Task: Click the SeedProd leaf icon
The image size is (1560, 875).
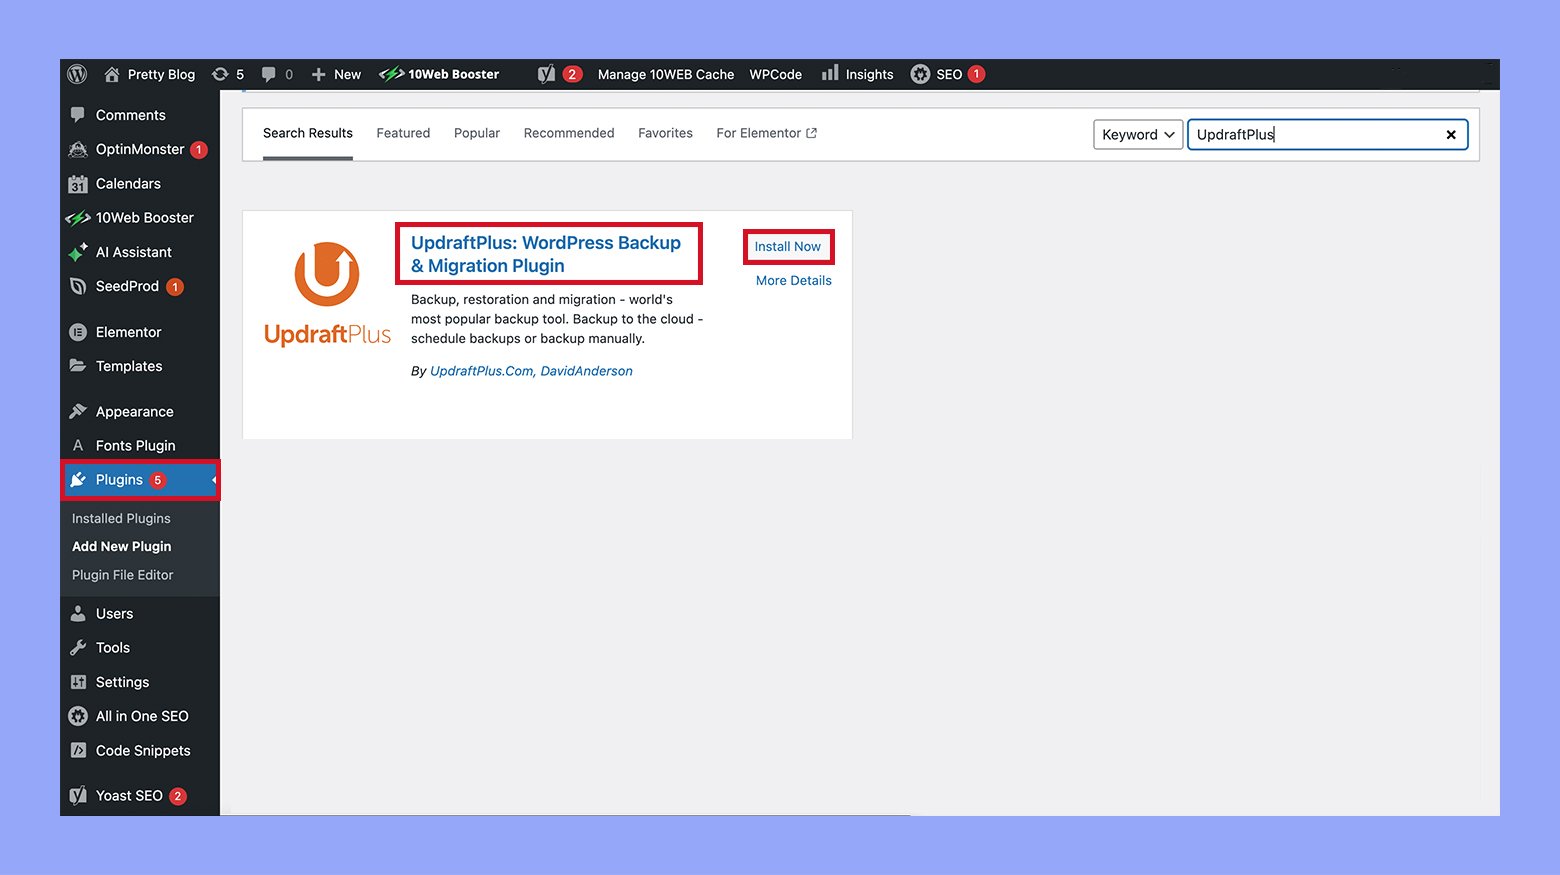Action: tap(78, 287)
